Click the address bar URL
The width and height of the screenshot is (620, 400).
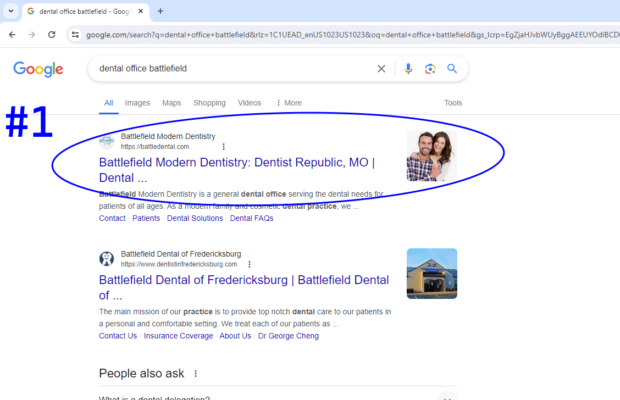352,35
